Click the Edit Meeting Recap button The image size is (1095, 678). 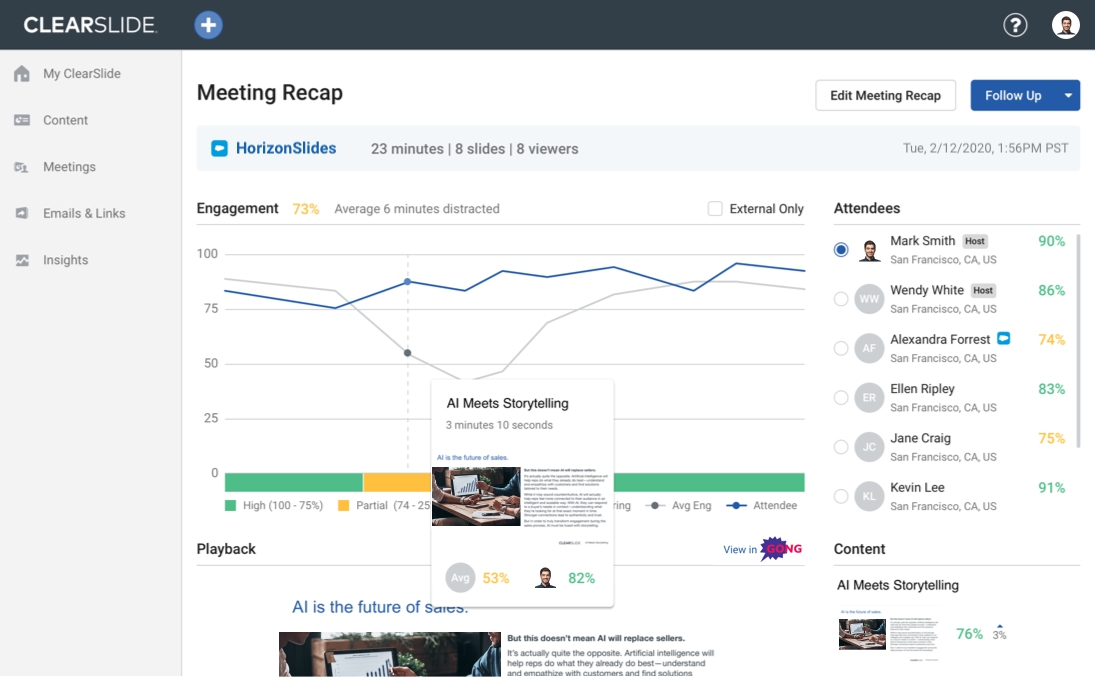(885, 95)
